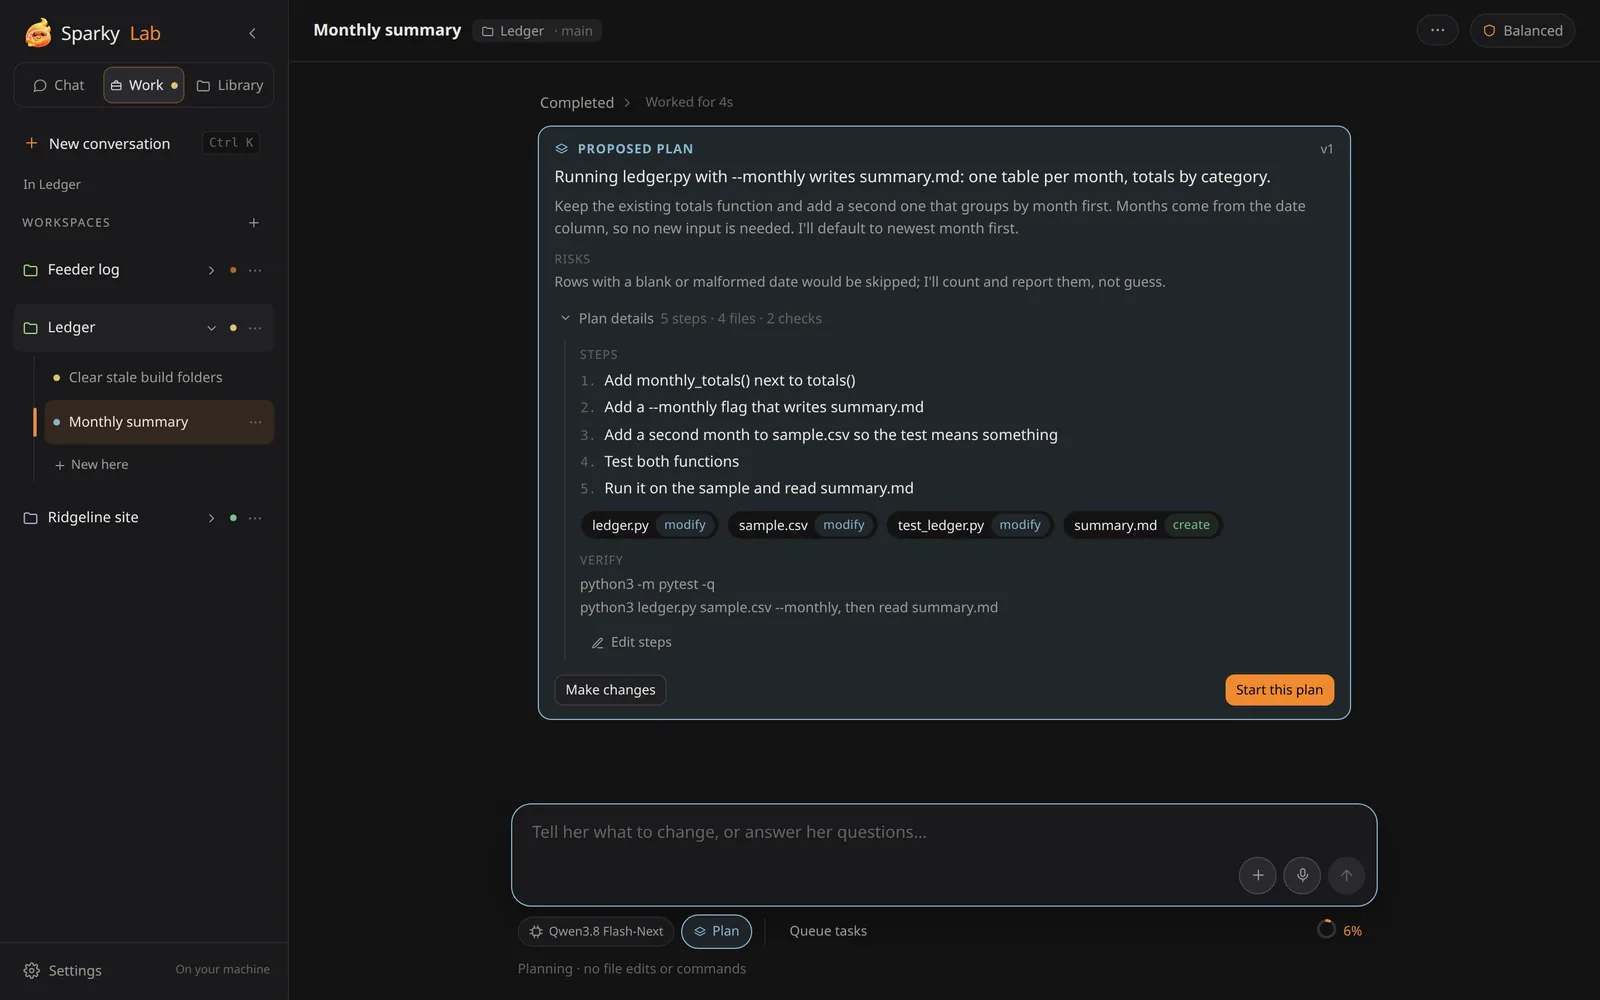The width and height of the screenshot is (1600, 1000).
Task: Click the Edit steps pencil link
Action: [x=631, y=642]
